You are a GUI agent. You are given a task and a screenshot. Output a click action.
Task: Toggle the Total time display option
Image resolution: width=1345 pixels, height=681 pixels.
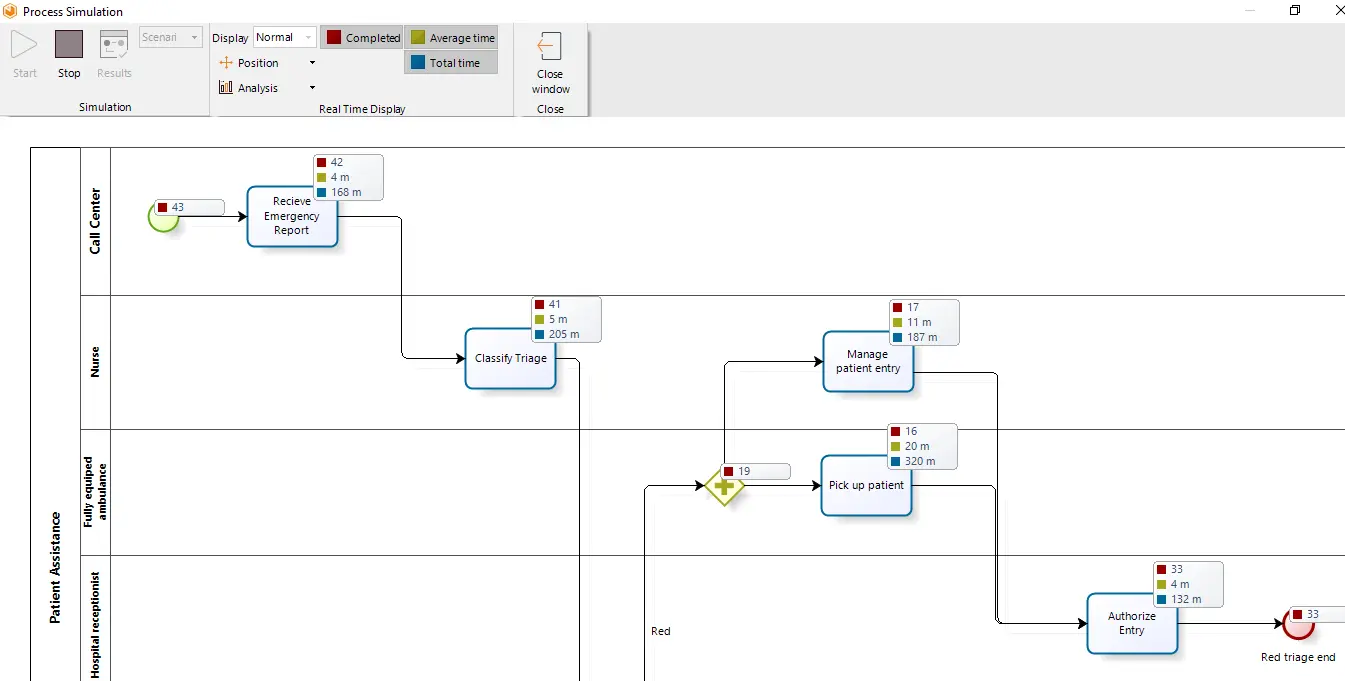(451, 63)
